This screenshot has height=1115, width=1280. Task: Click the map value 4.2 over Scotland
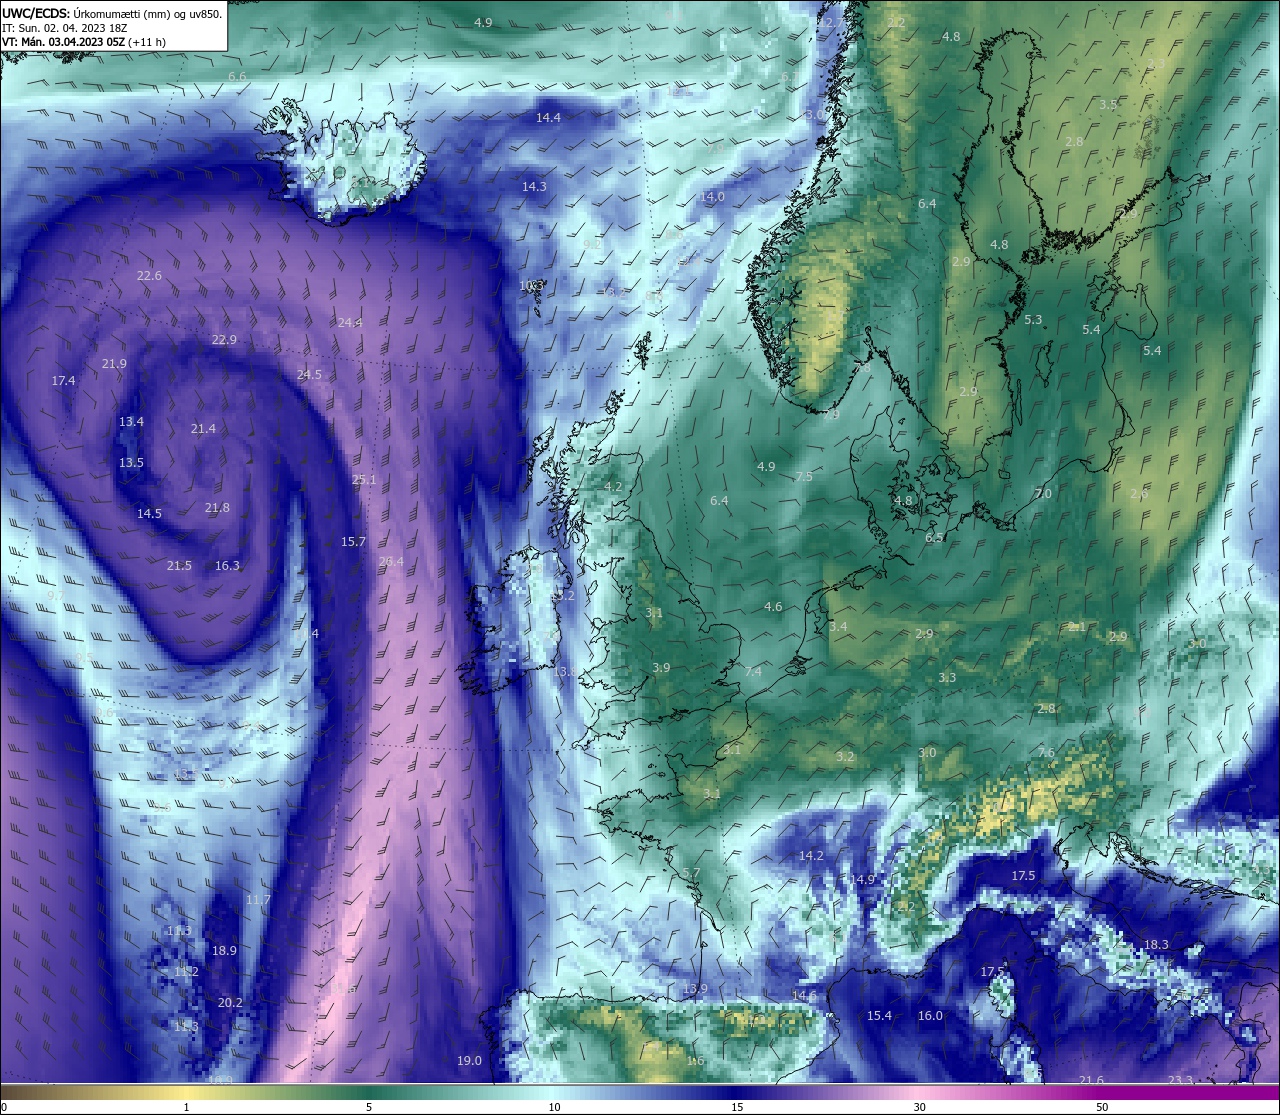pyautogui.click(x=613, y=487)
